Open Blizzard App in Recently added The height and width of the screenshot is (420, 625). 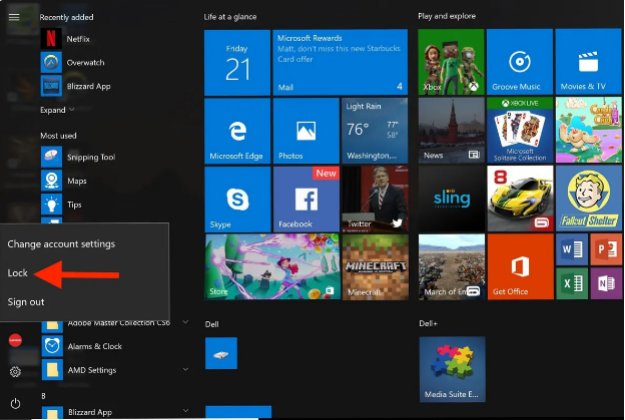point(76,86)
